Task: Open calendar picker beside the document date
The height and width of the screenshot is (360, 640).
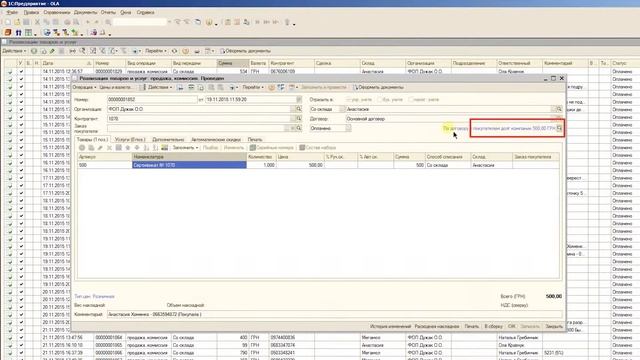Action: click(299, 100)
